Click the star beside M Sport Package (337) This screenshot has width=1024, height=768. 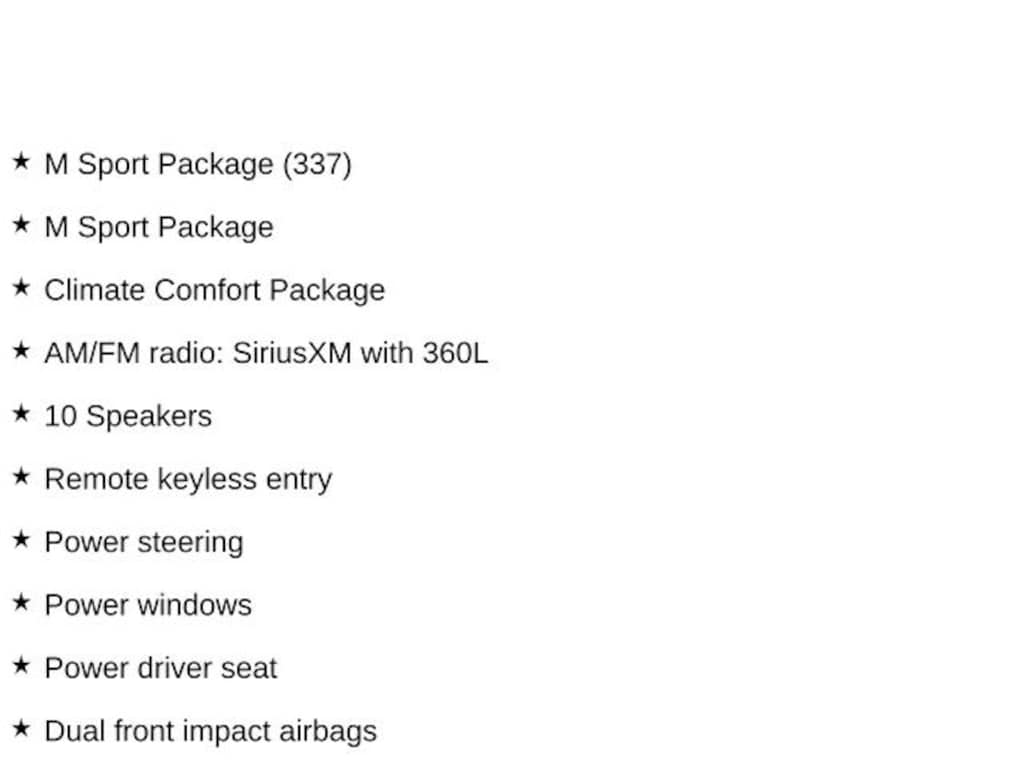[x=21, y=161]
